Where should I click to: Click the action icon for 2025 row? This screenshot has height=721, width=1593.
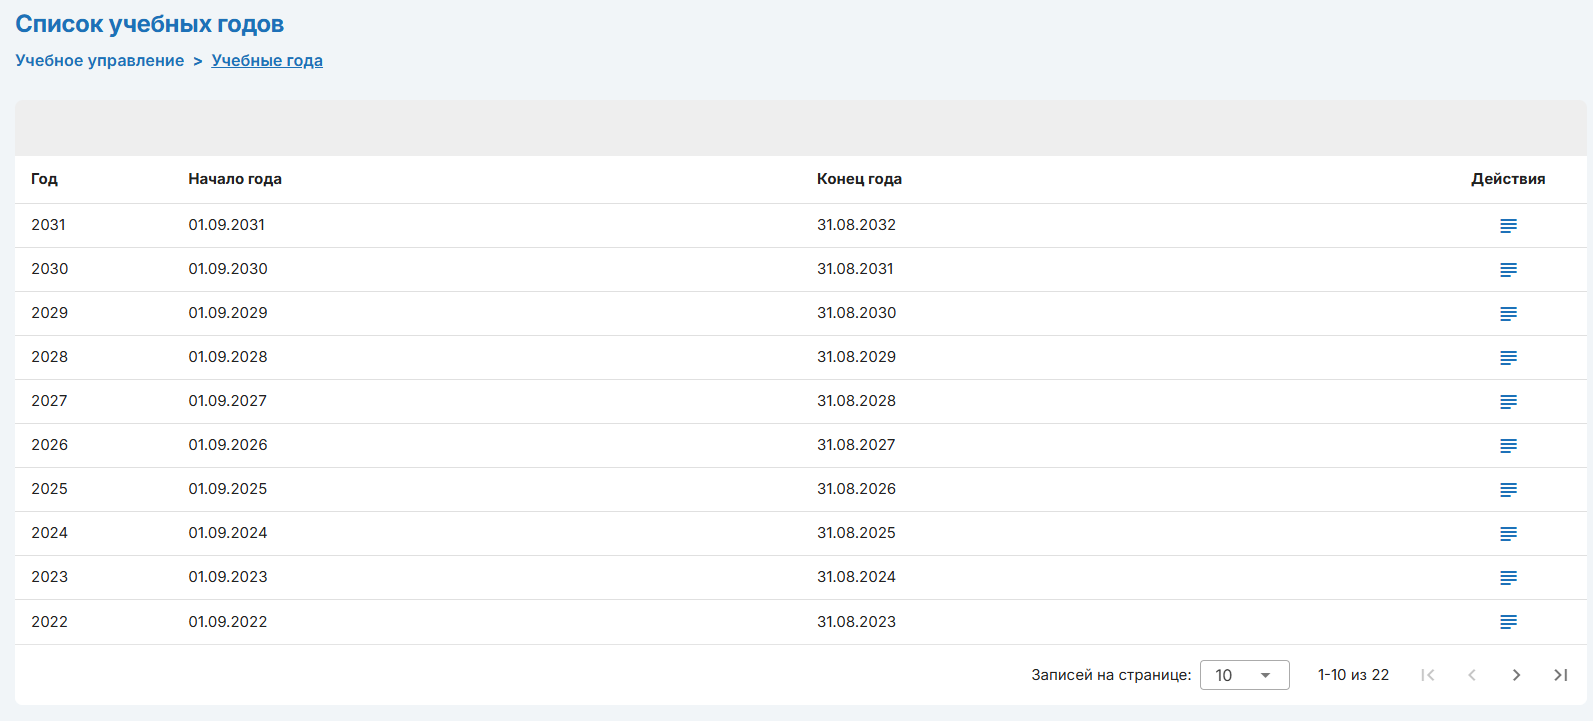coord(1508,490)
